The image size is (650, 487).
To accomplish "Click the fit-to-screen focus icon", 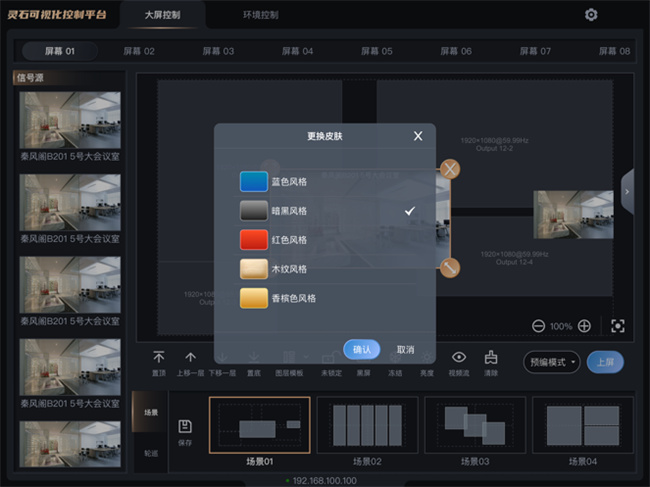I will tap(618, 326).
